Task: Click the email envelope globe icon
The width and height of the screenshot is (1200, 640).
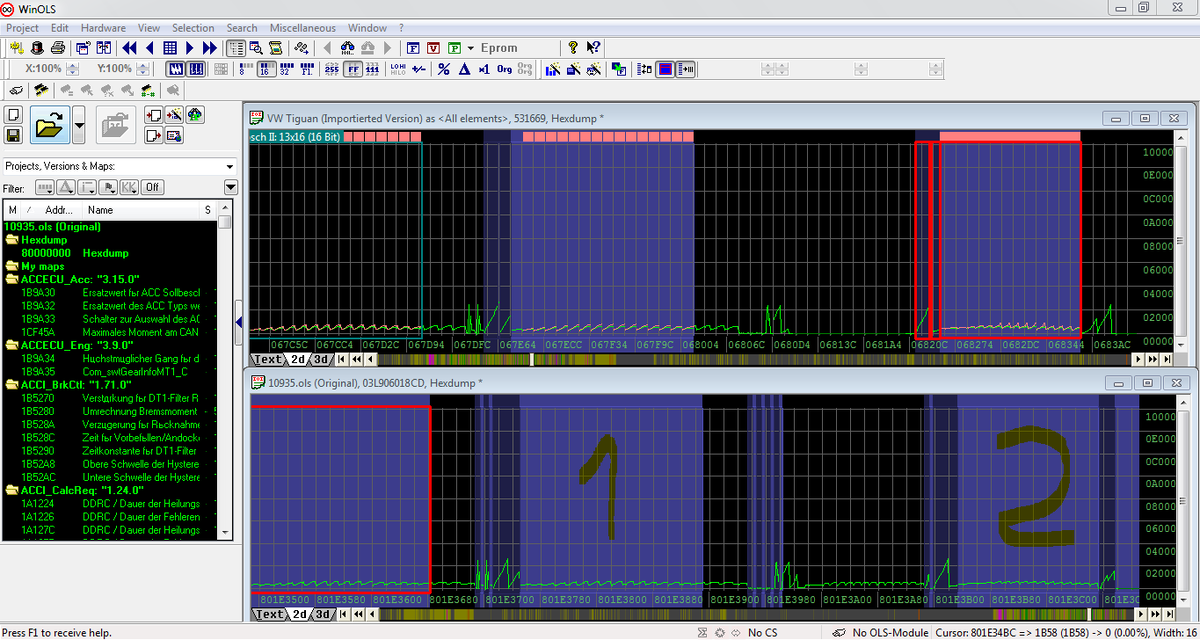Action: [174, 135]
